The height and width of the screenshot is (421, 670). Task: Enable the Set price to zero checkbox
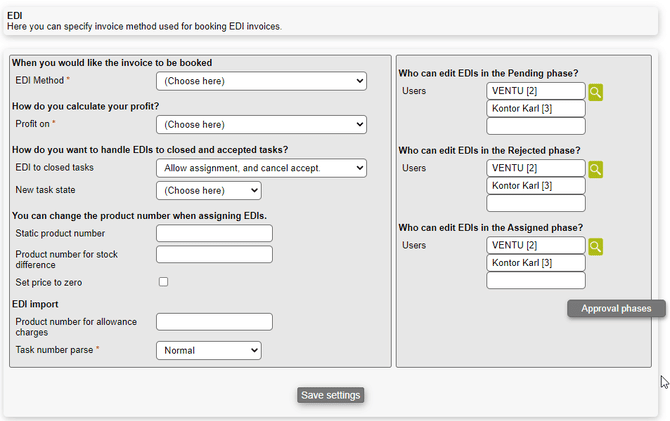click(x=164, y=282)
